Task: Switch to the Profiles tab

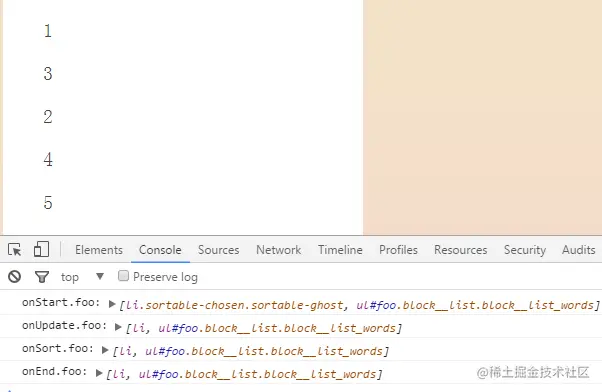Action: 398,250
